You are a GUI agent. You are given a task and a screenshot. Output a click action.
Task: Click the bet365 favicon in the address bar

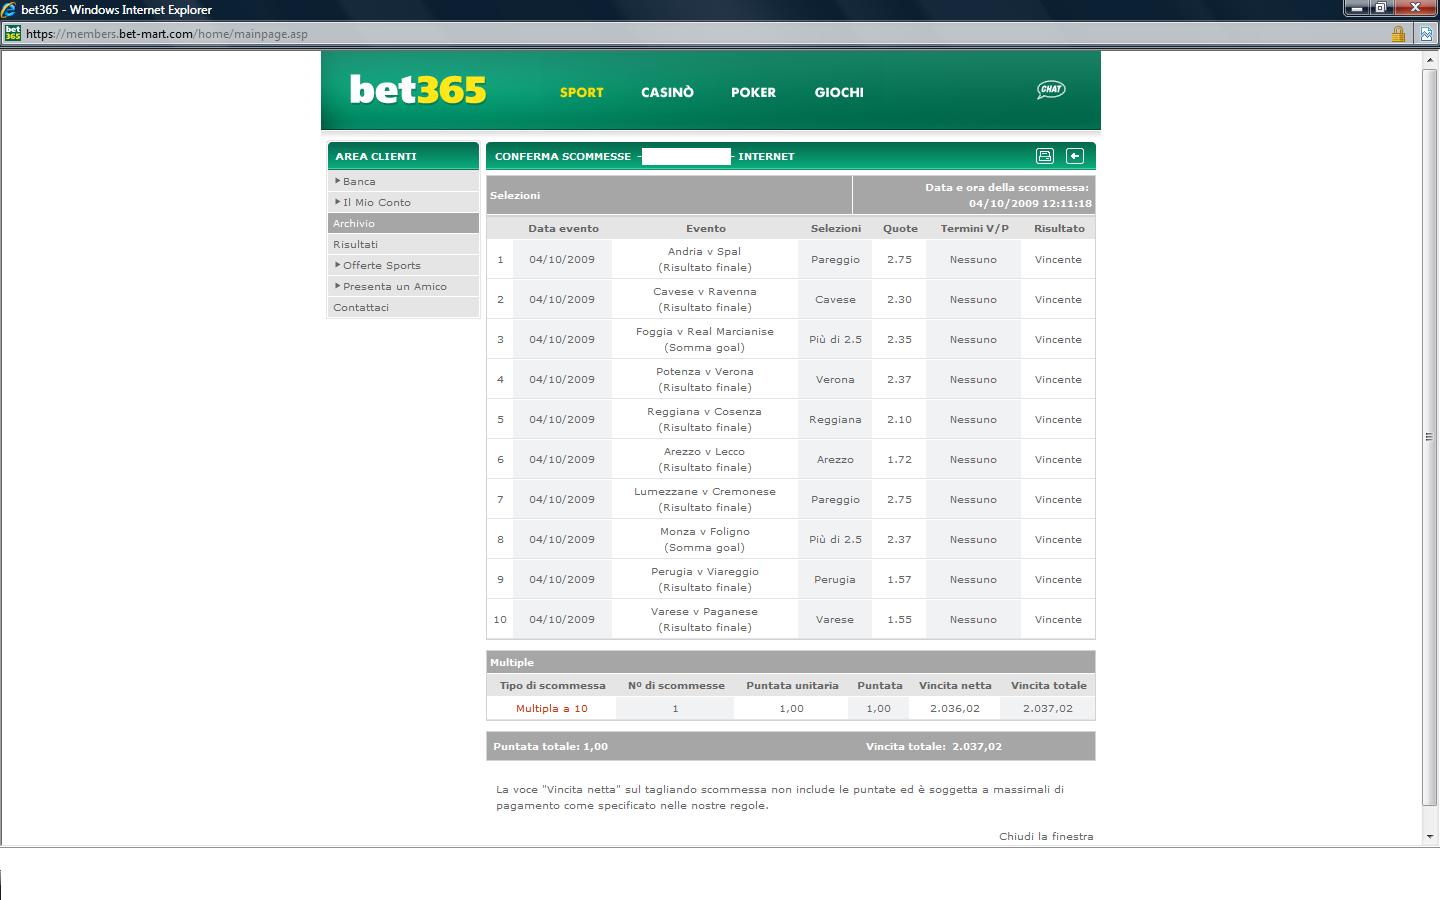coord(12,33)
